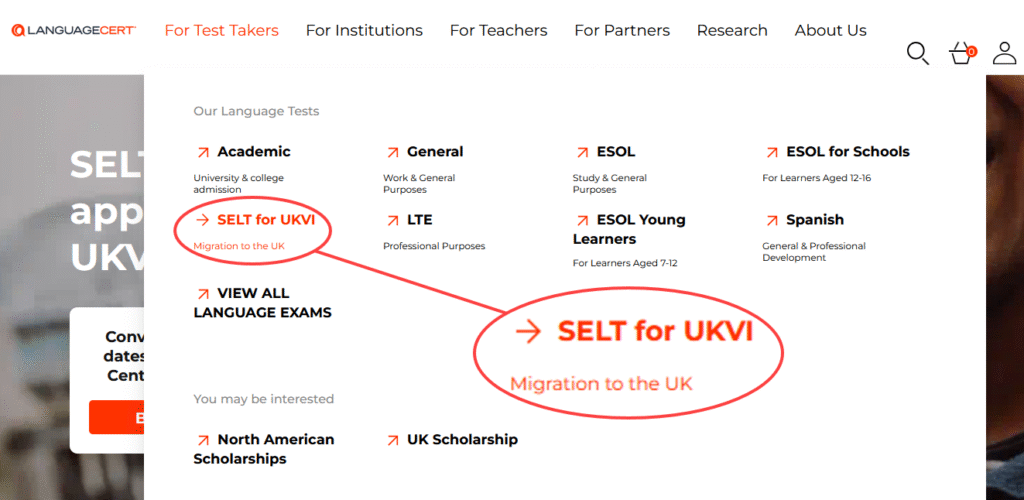The height and width of the screenshot is (500, 1024).
Task: Open the shopping basket icon
Action: click(x=962, y=54)
